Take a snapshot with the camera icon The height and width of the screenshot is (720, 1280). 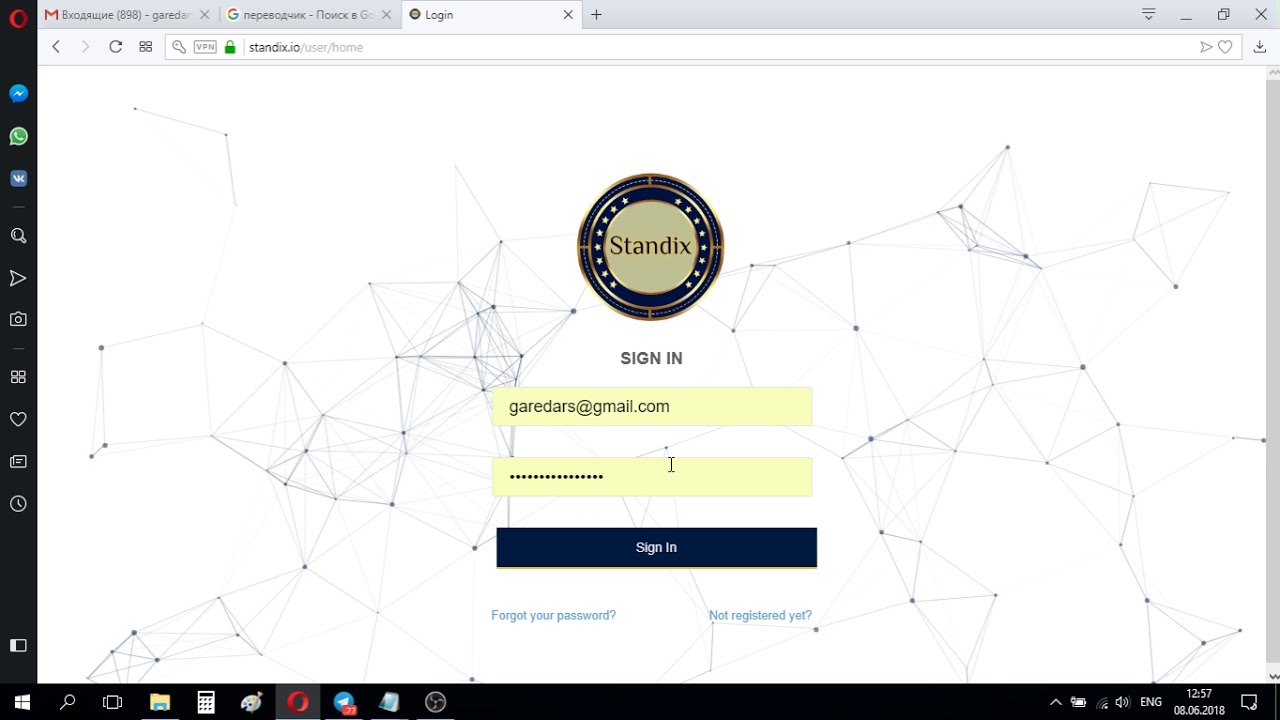pyautogui.click(x=18, y=319)
